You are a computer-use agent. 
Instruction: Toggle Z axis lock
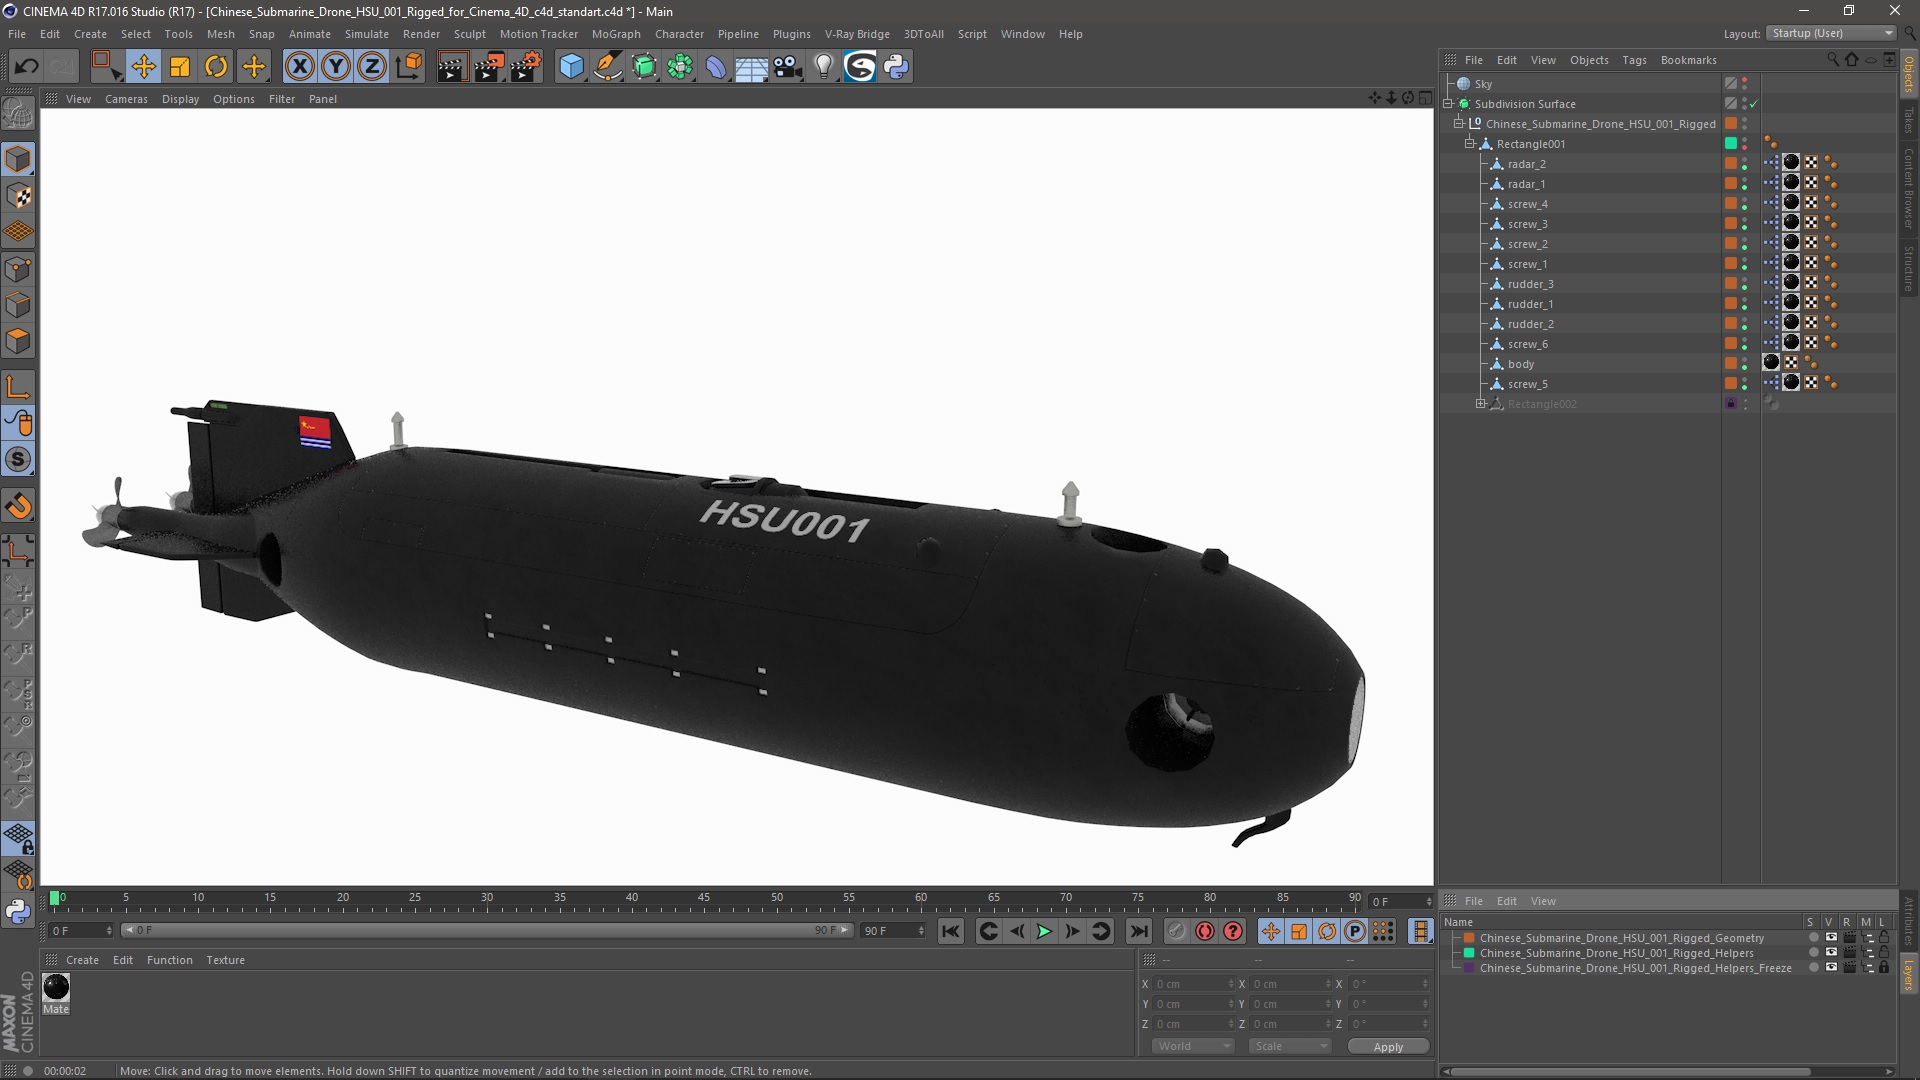pos(372,67)
